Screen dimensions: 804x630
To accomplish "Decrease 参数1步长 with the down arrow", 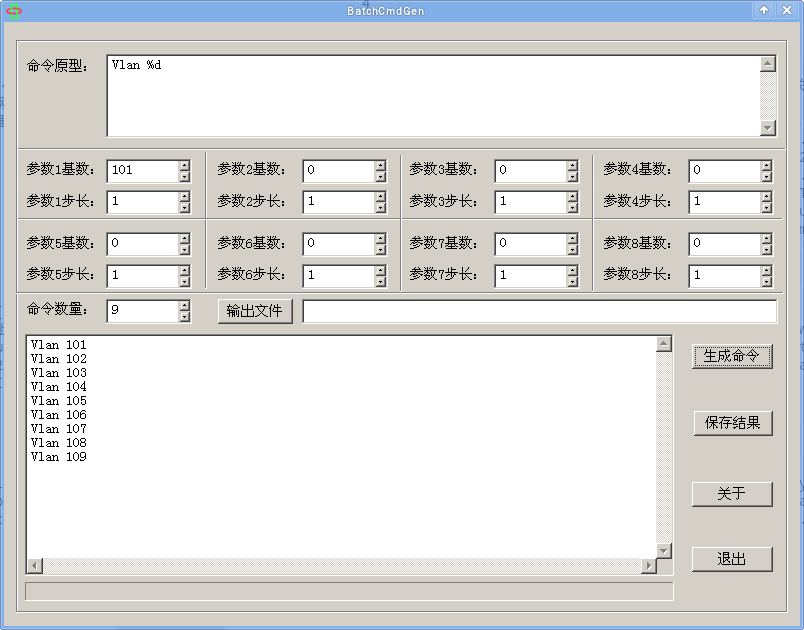I will coord(185,208).
